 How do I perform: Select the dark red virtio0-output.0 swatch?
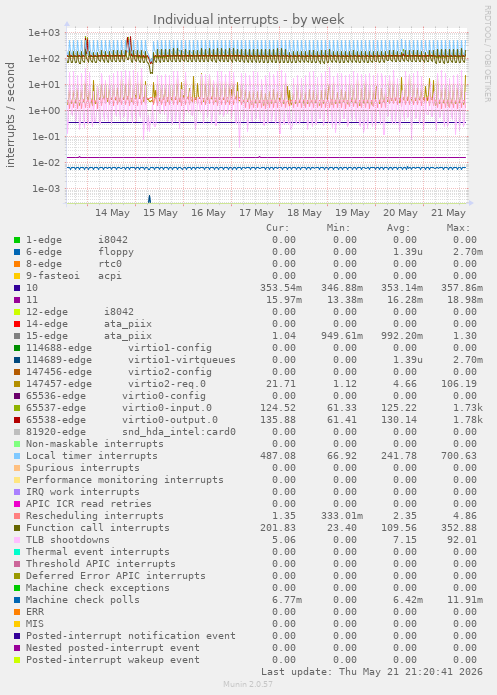17,420
